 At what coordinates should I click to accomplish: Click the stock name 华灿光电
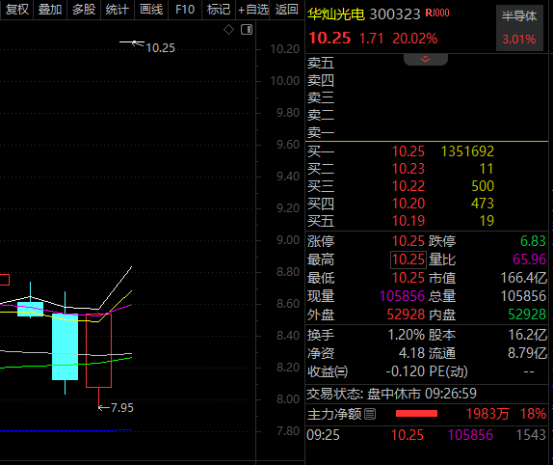pyautogui.click(x=336, y=14)
